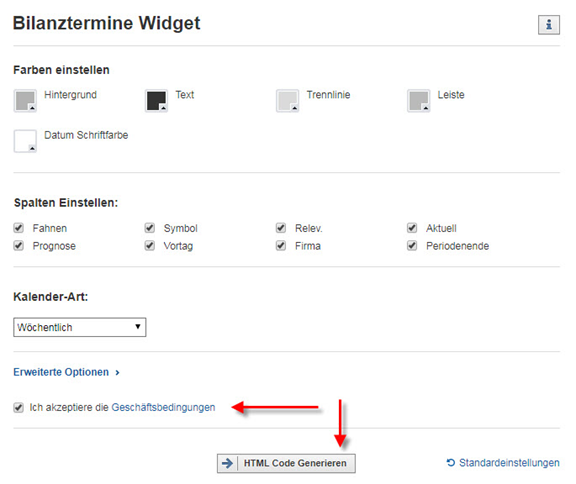This screenshot has height=484, width=576.
Task: Disable the Periodenende column checkbox
Action: [412, 245]
